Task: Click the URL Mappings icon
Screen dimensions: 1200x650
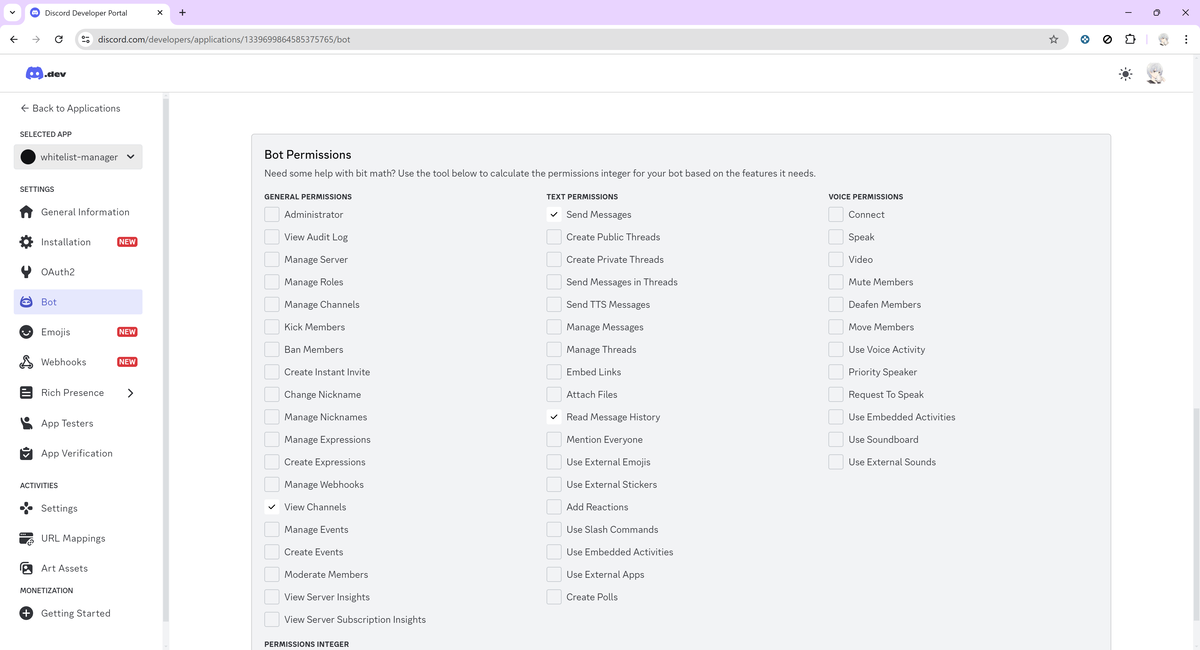Action: [x=27, y=538]
